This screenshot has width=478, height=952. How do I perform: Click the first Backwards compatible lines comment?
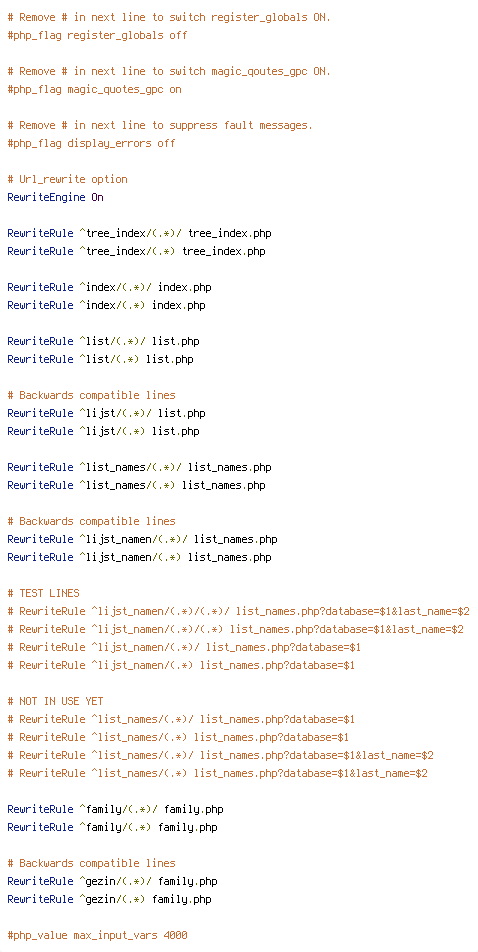tap(91, 395)
